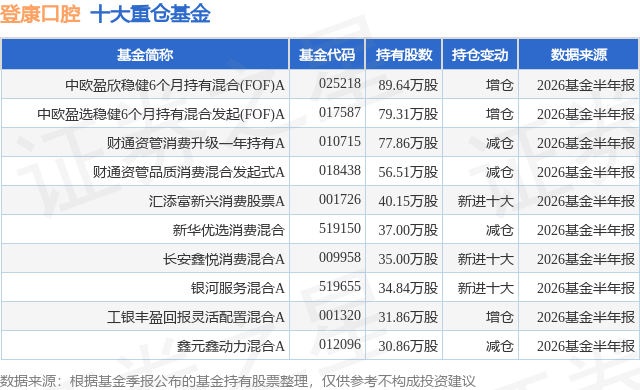
Task: Select the 89.64万股 holdings cell
Action: (408, 85)
